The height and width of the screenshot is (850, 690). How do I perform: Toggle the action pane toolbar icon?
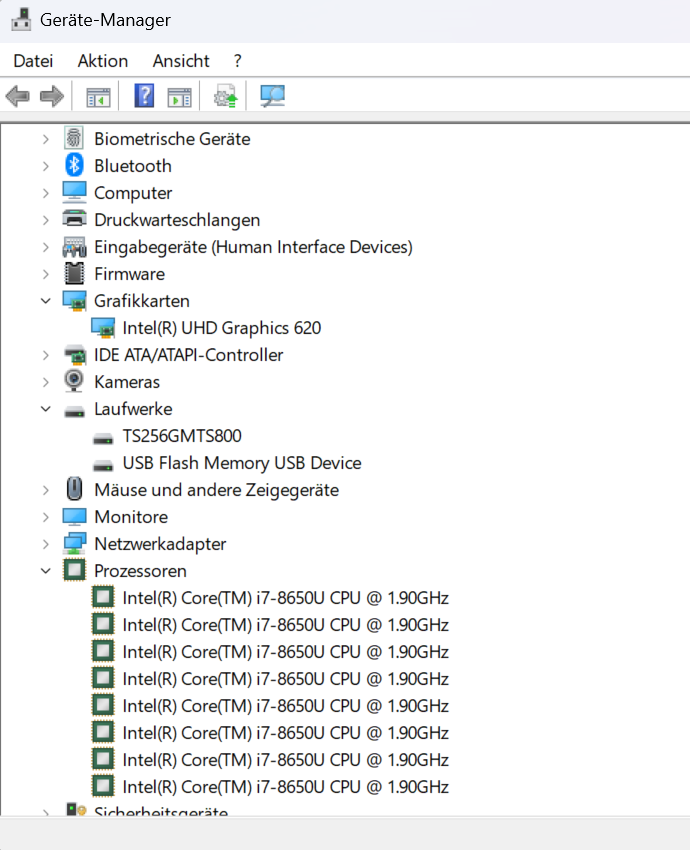pyautogui.click(x=179, y=97)
